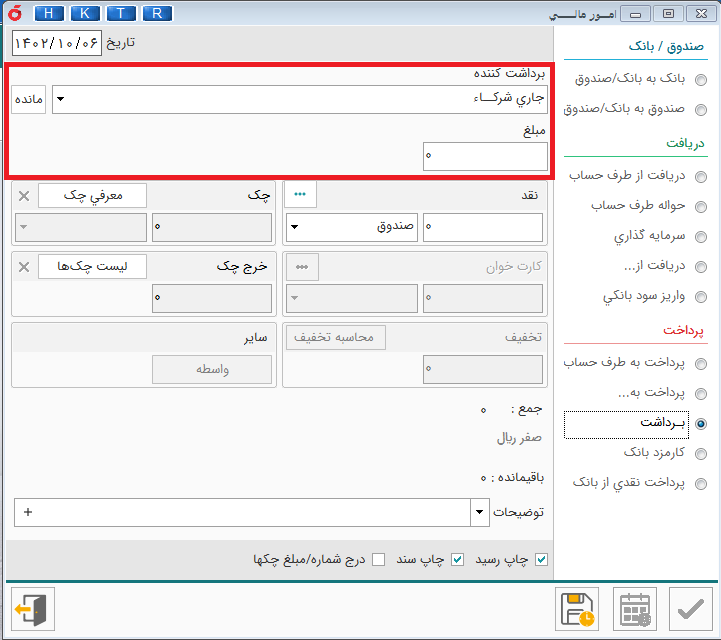The image size is (721, 640).
Task: Click the مانده button
Action: (29, 99)
